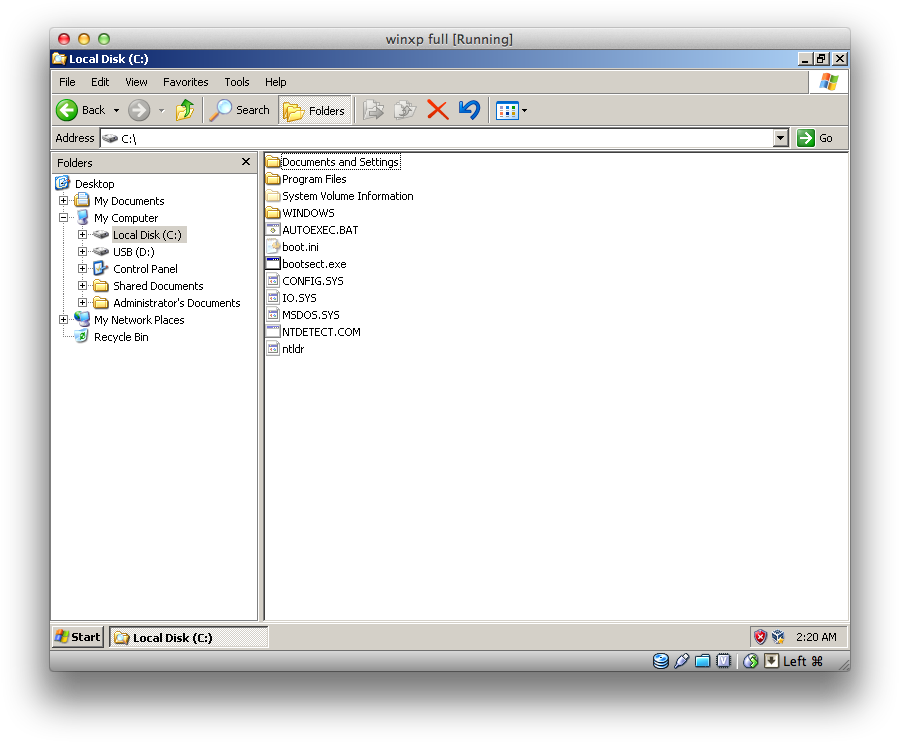Open the Windows Security Center shield in the tray
Image resolution: width=899 pixels, height=742 pixels.
759,636
